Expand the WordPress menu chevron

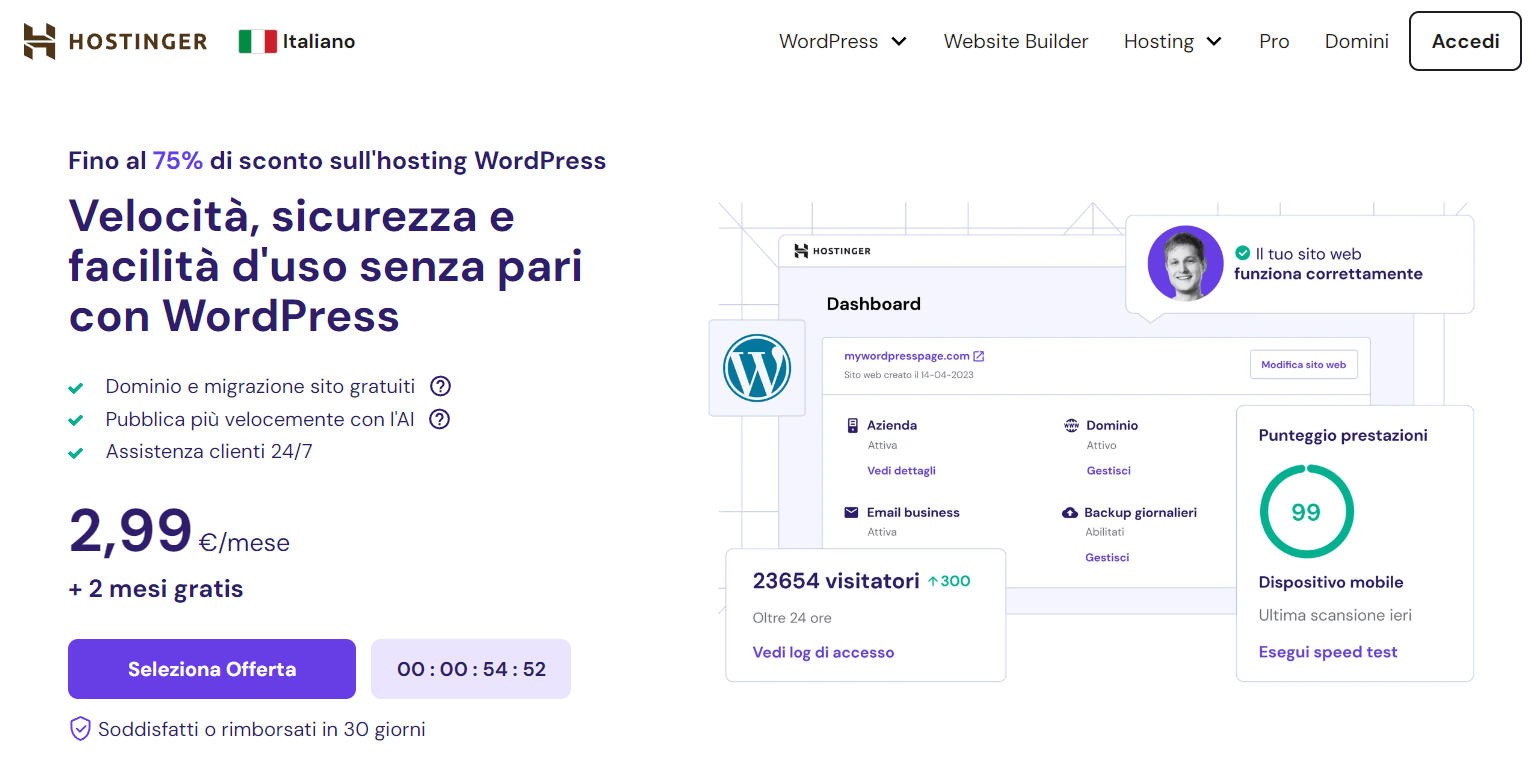tap(899, 42)
